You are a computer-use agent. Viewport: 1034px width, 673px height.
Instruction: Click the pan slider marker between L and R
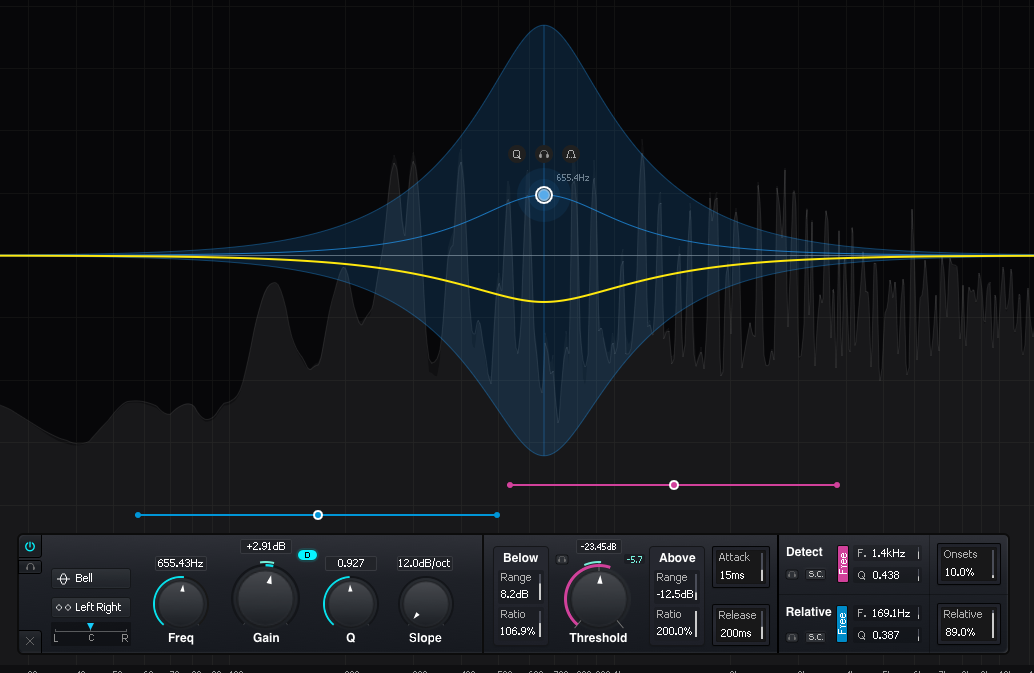(x=91, y=626)
